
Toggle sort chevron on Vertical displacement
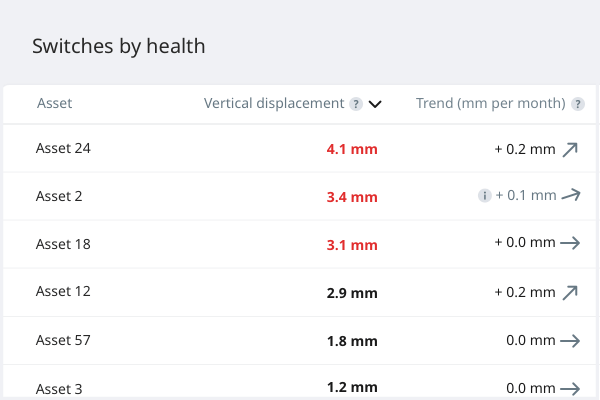(x=375, y=104)
